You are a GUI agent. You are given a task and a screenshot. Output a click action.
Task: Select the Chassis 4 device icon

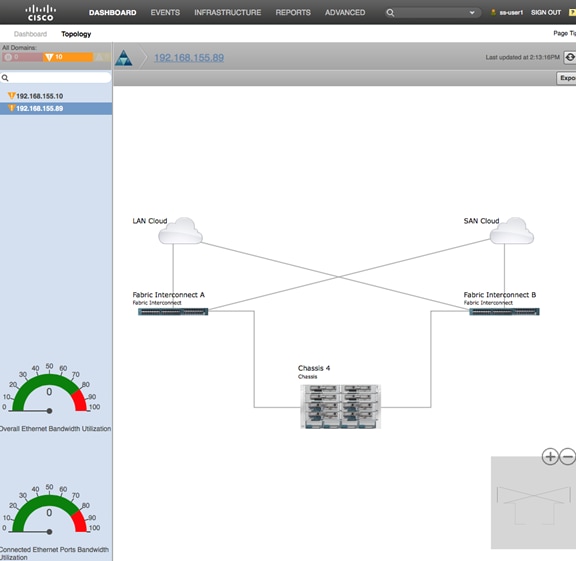341,406
